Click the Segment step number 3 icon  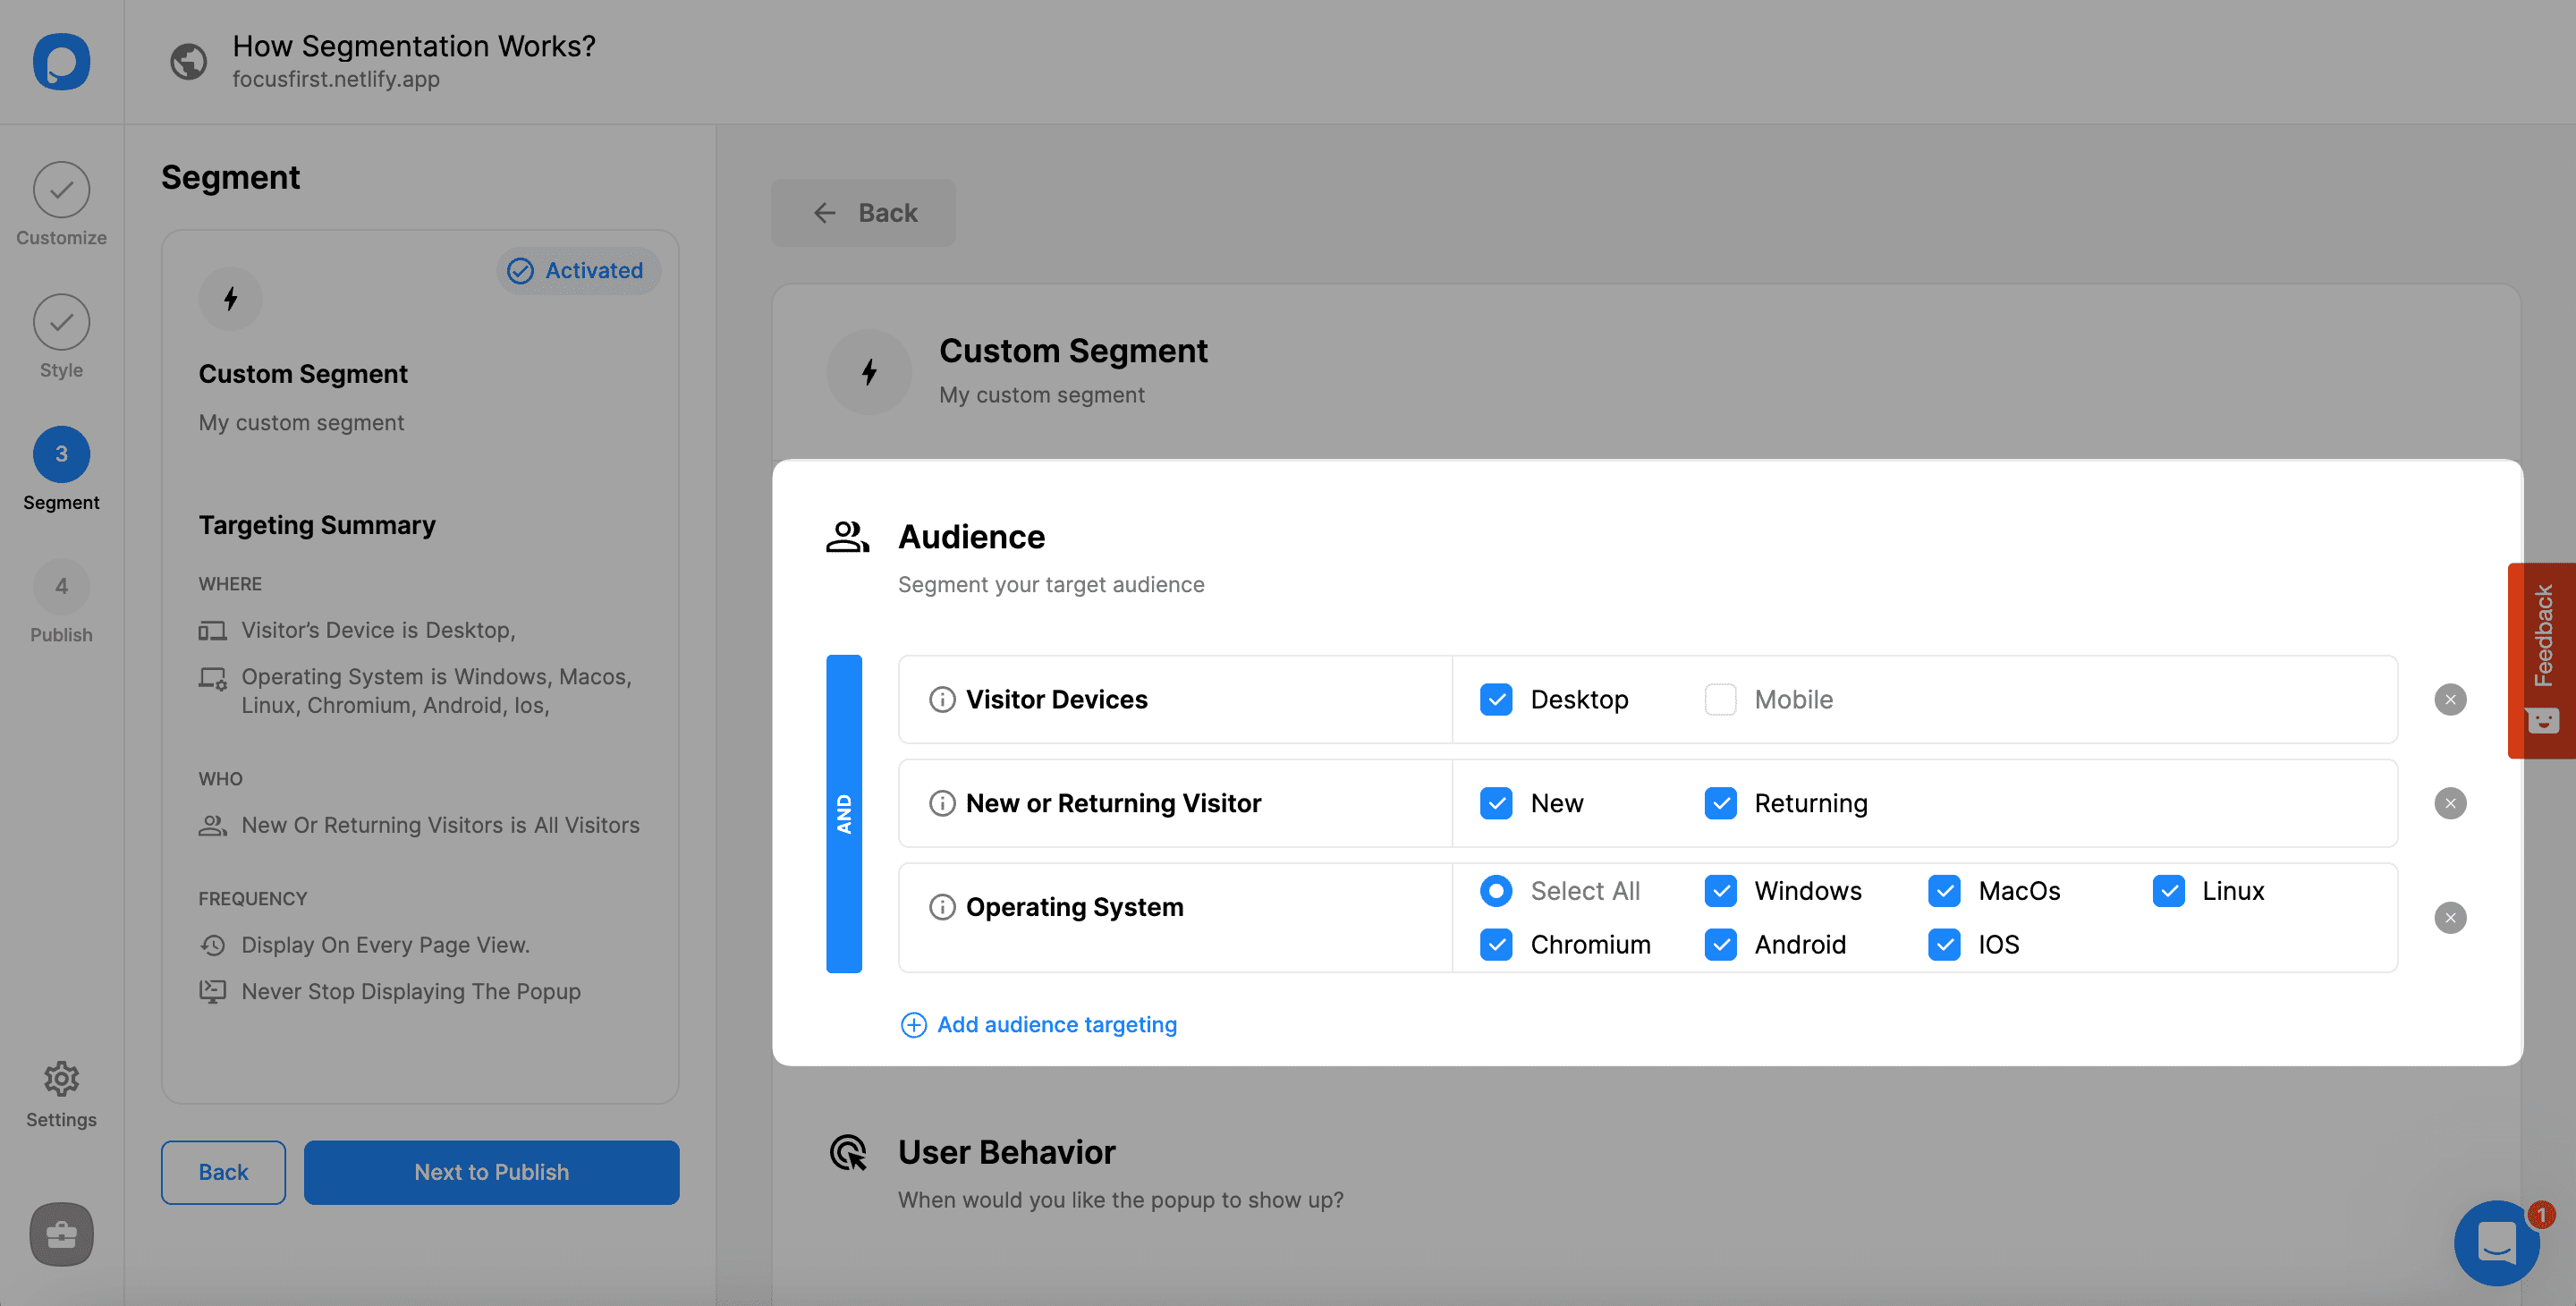60,453
